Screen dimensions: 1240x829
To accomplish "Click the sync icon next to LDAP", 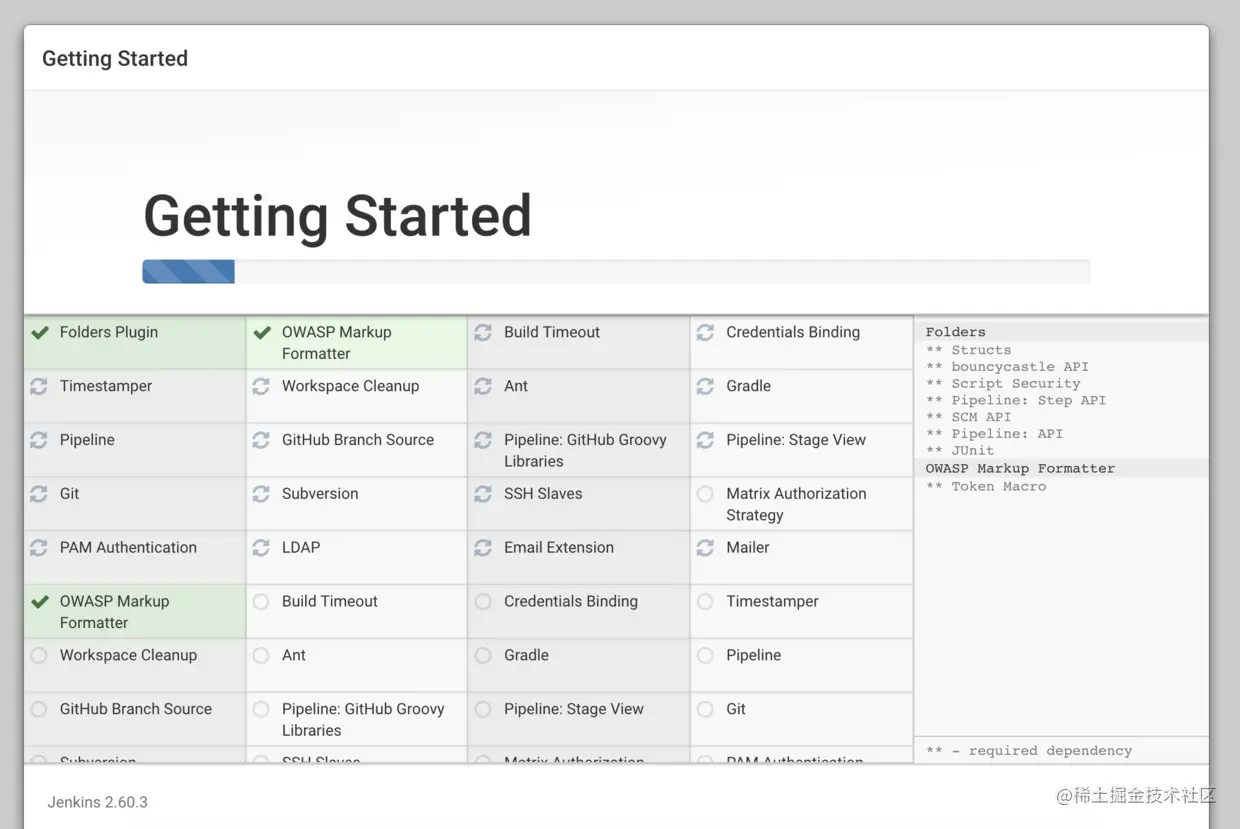I will 261,548.
